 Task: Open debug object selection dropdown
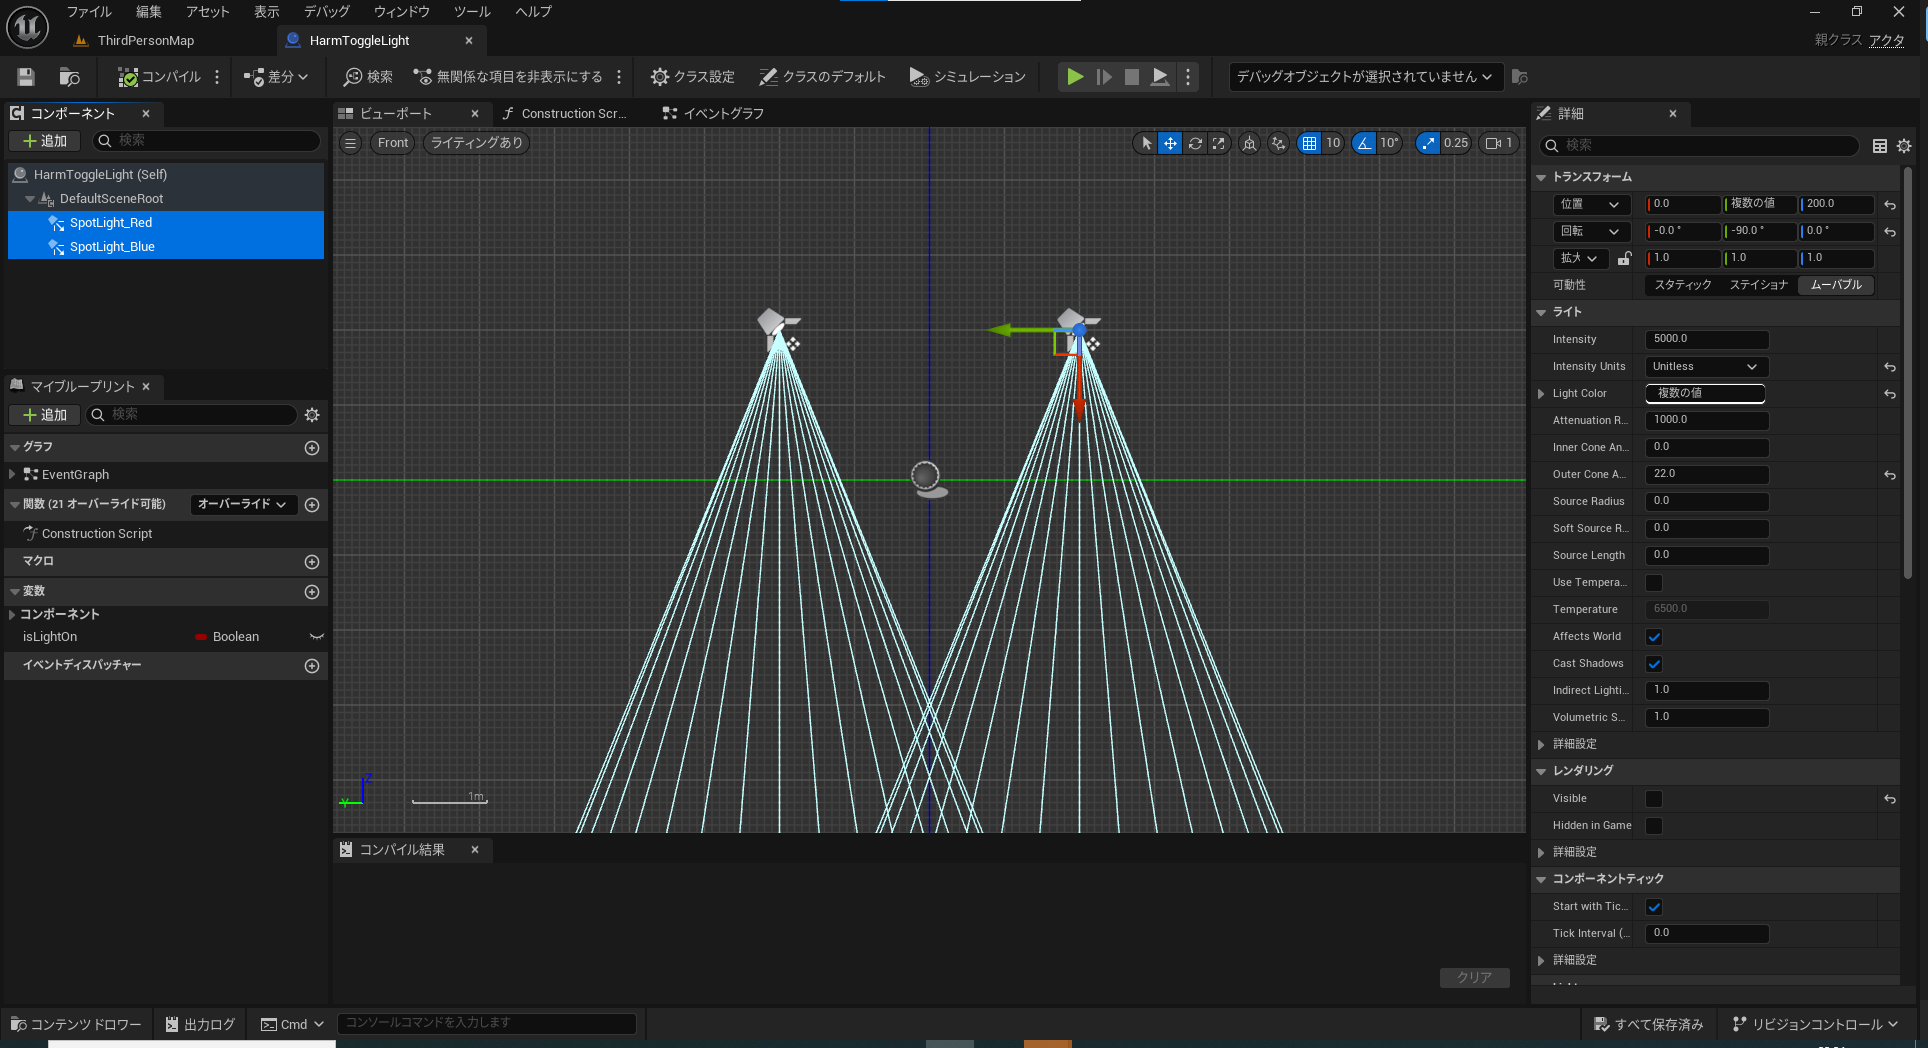coord(1365,77)
